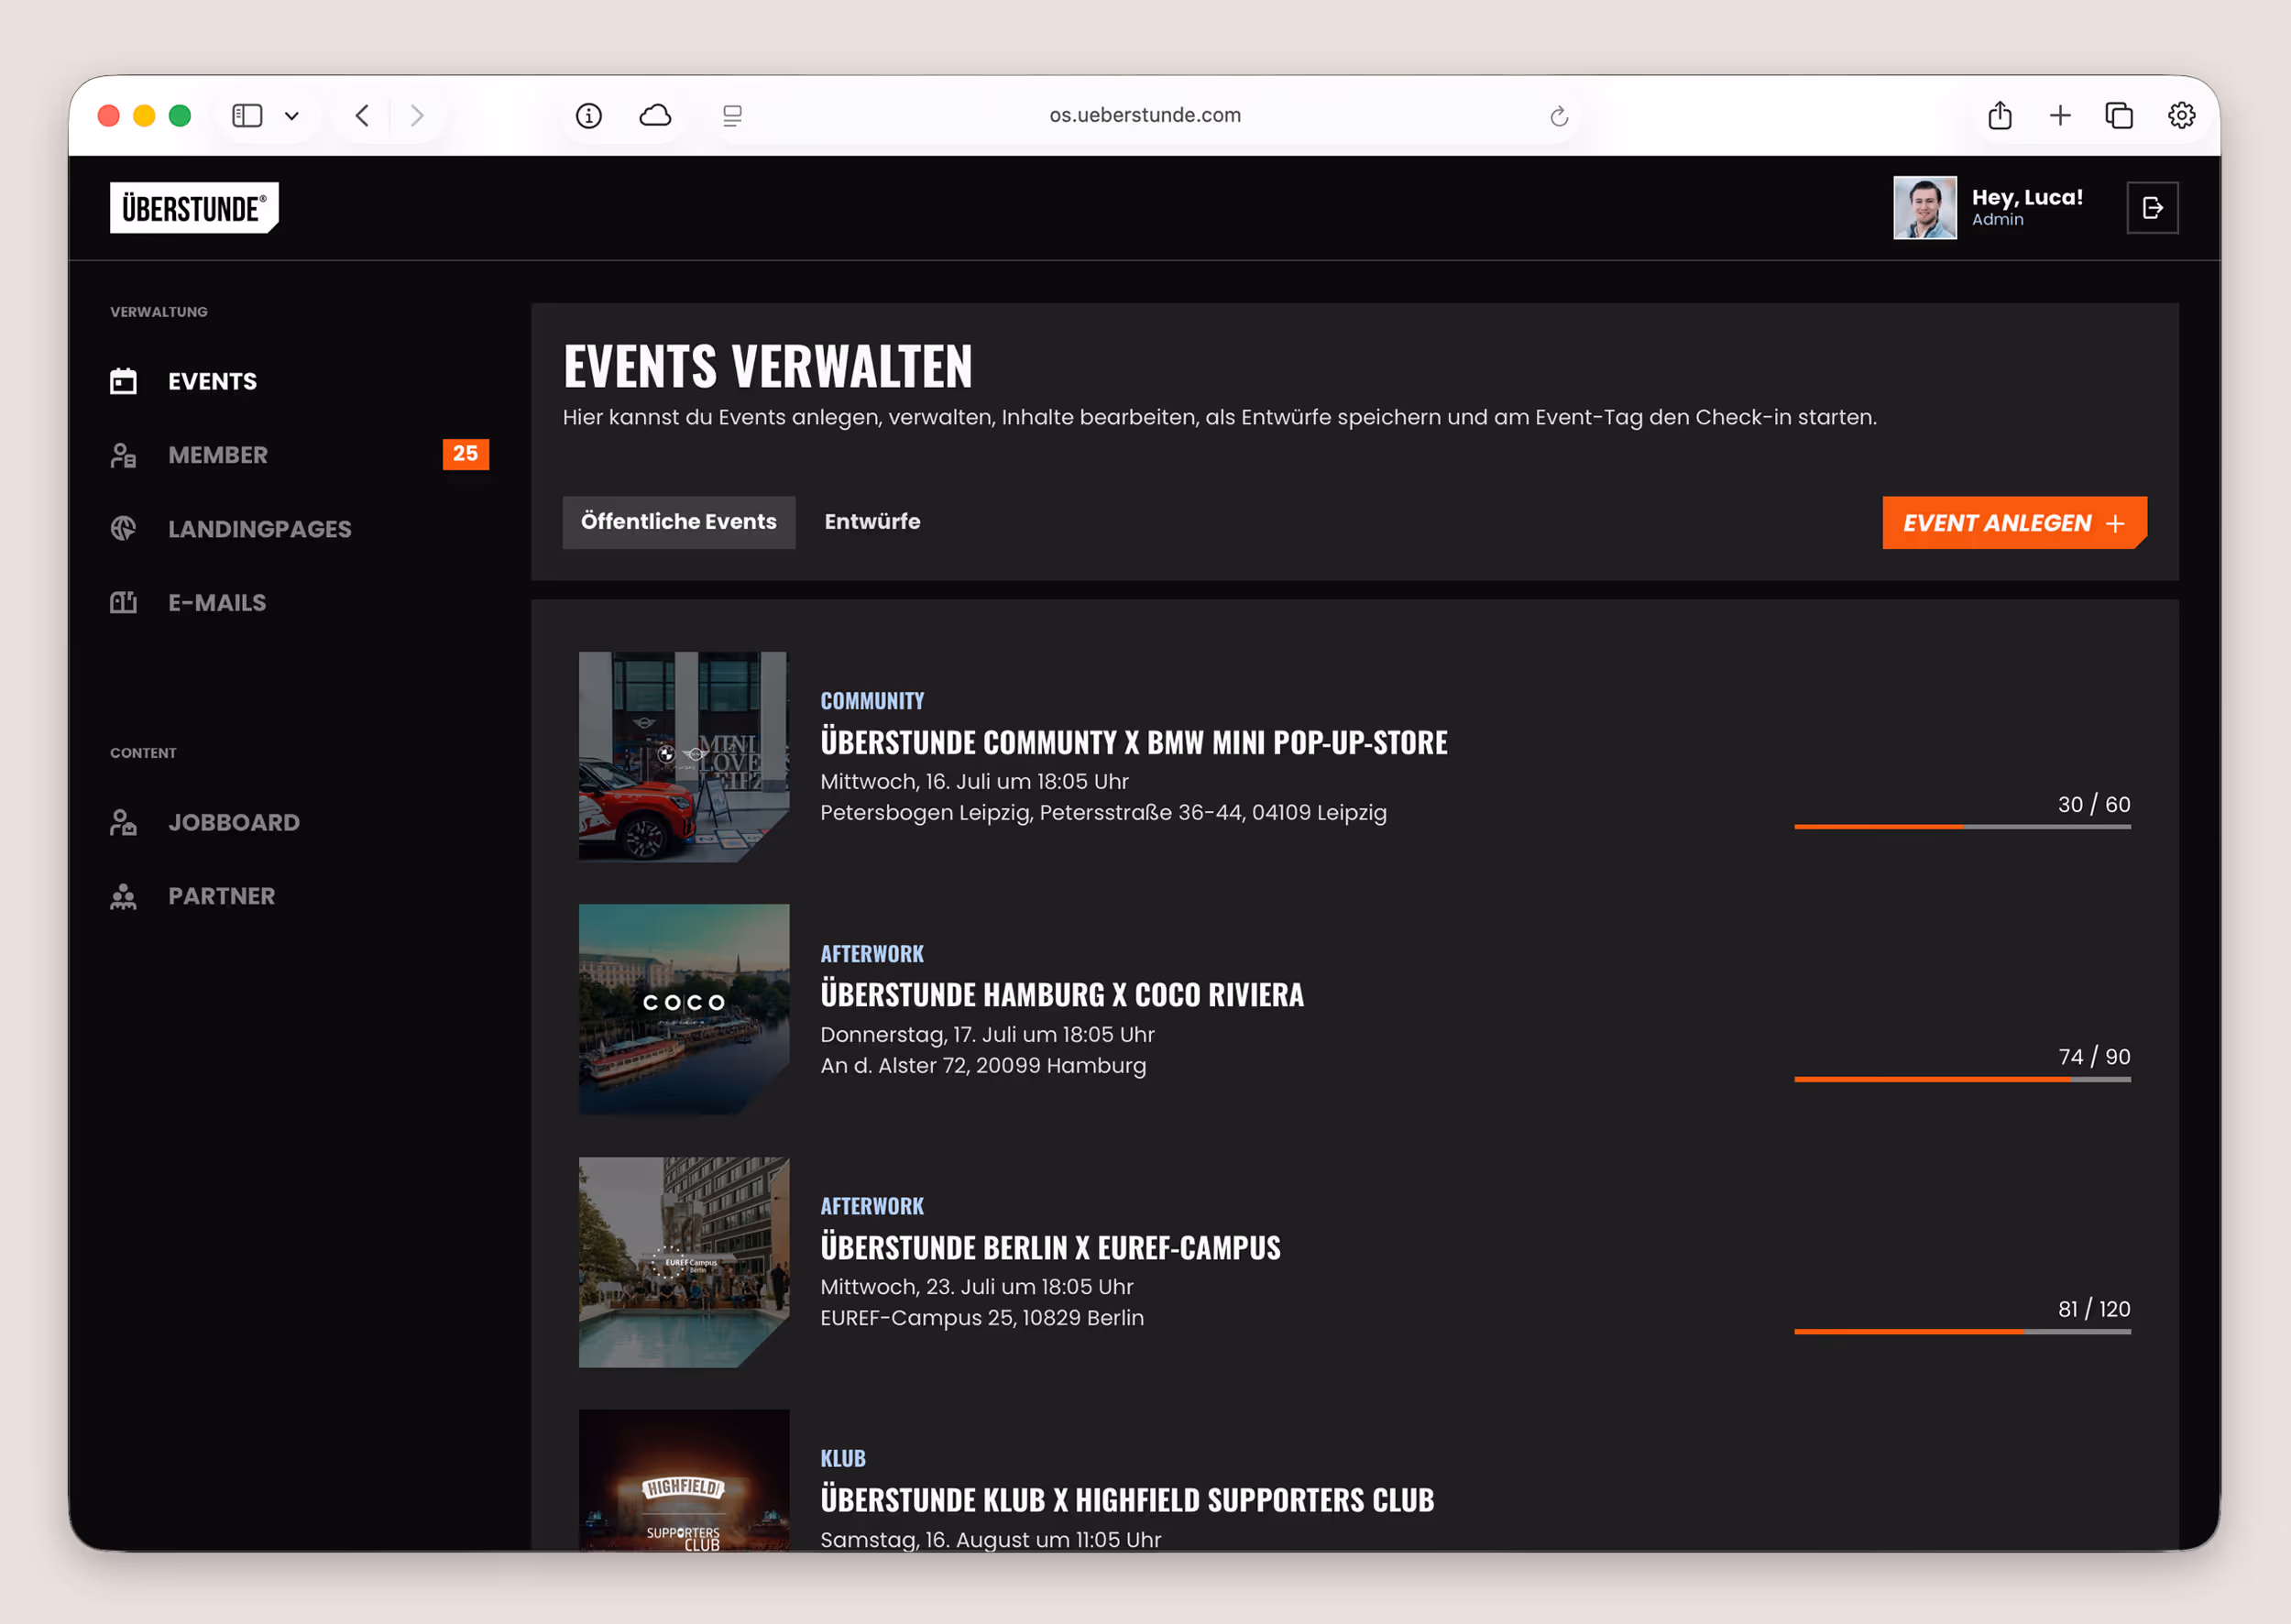Image resolution: width=2291 pixels, height=1624 pixels.
Task: Click the Überstunde logo
Action: tap(194, 208)
